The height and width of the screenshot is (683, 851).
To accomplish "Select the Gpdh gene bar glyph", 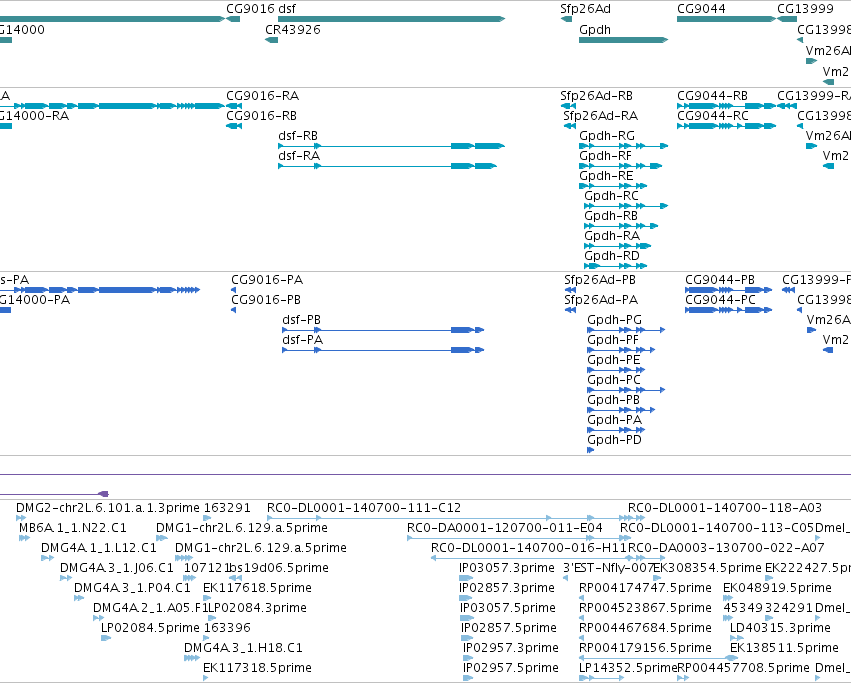I will coord(624,40).
